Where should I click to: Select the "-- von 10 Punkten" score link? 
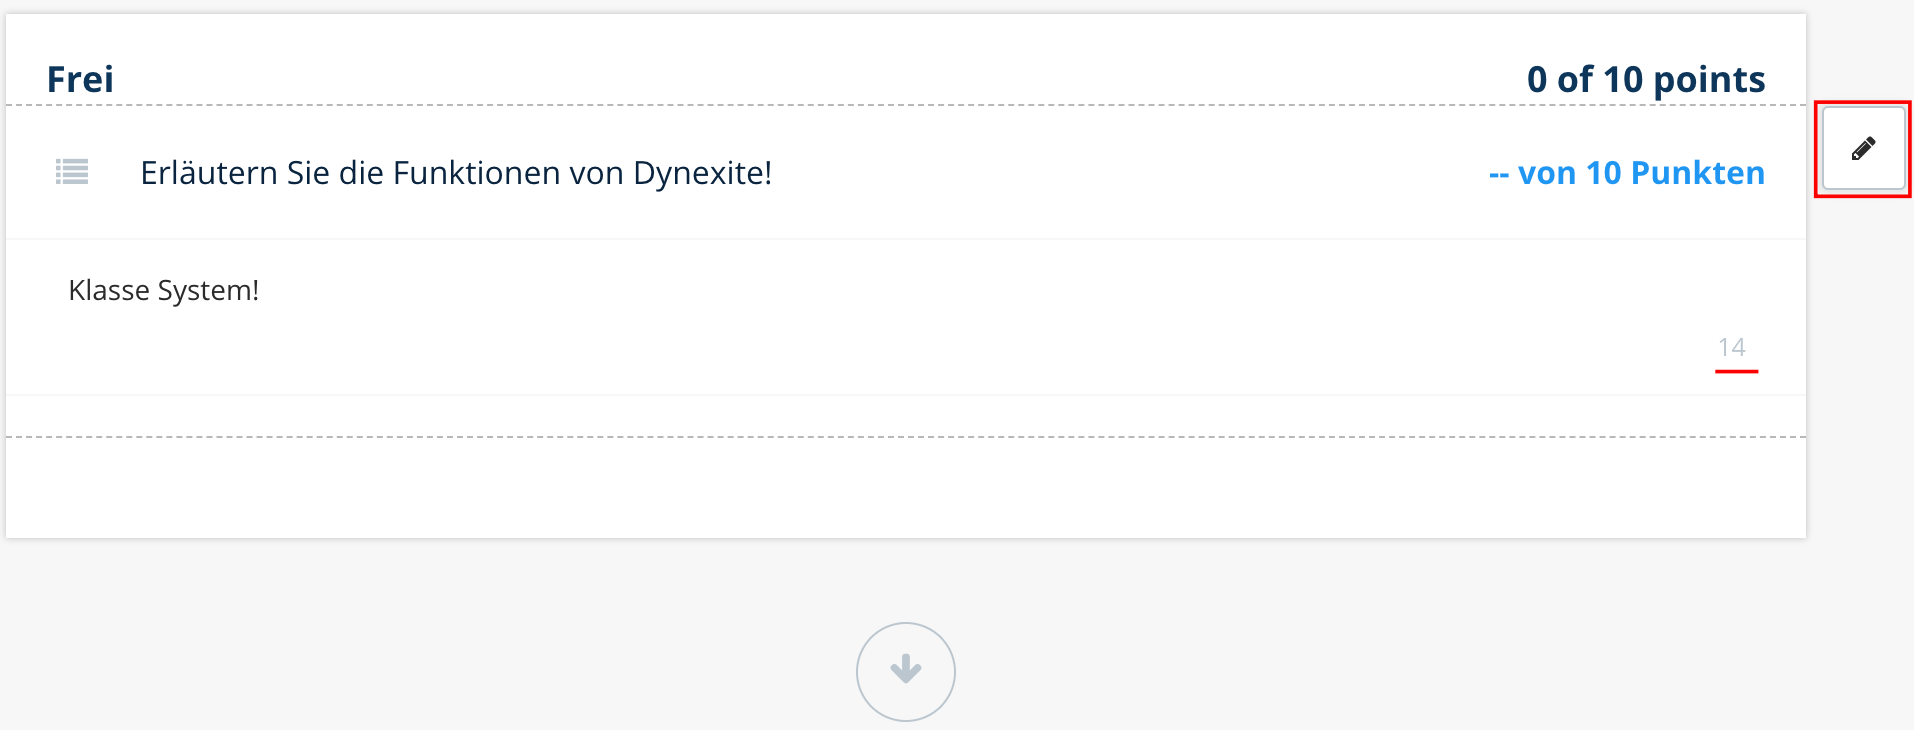[x=1626, y=173]
